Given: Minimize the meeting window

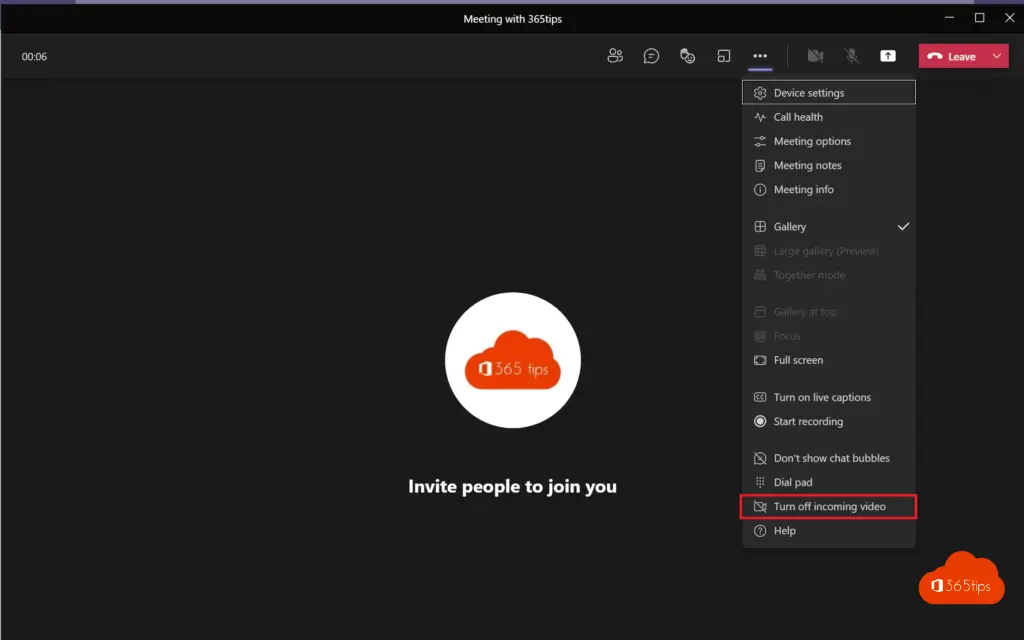Looking at the screenshot, I should point(950,18).
